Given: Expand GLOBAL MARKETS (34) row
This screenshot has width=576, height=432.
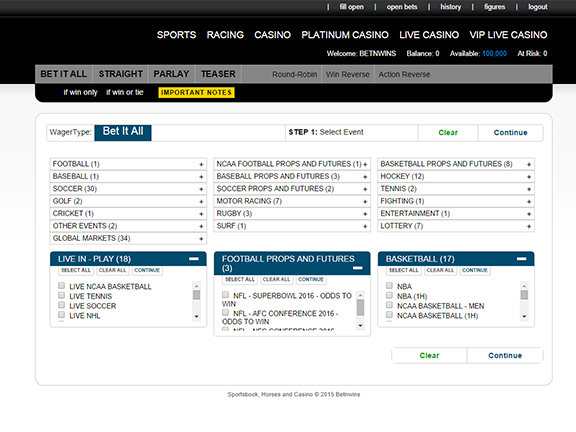Looking at the screenshot, I should [x=128, y=238].
